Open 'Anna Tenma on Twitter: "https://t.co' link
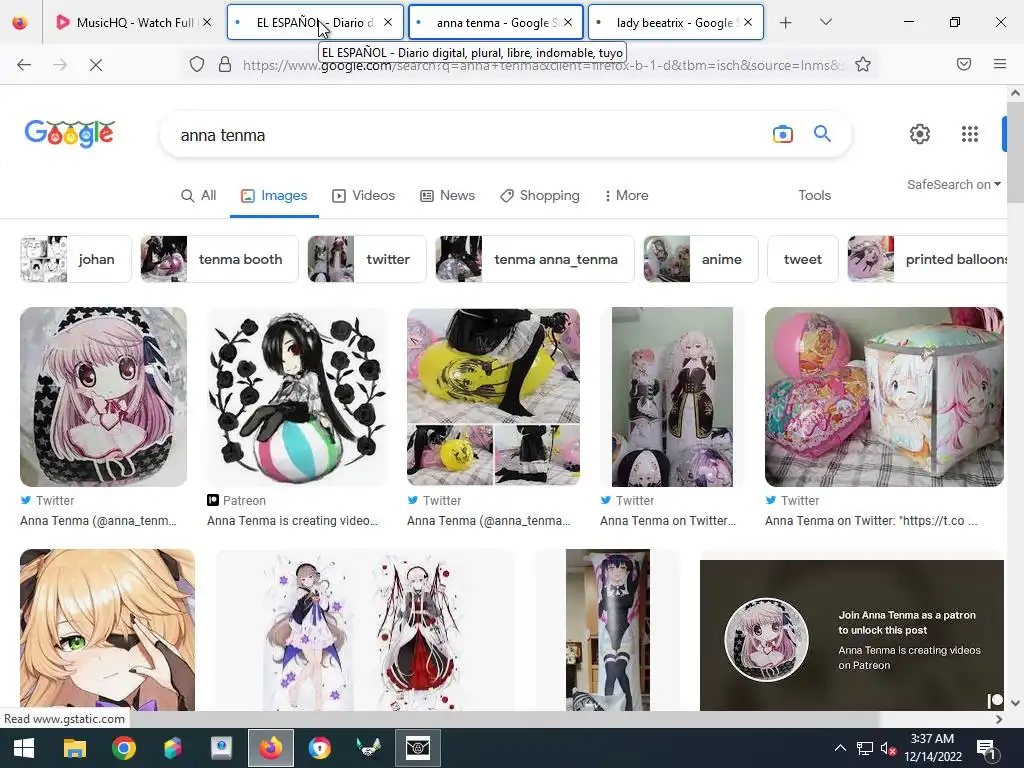This screenshot has width=1024, height=768. click(x=871, y=520)
